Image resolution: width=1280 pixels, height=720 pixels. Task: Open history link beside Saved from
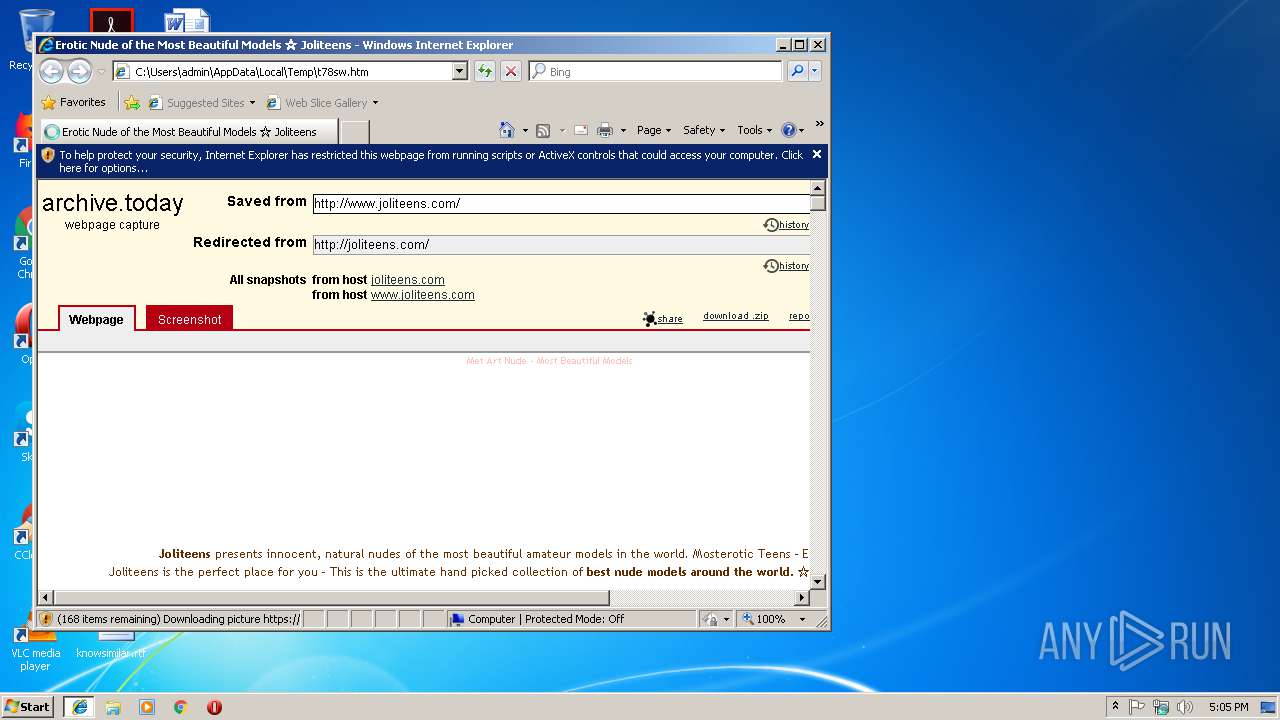pyautogui.click(x=786, y=225)
